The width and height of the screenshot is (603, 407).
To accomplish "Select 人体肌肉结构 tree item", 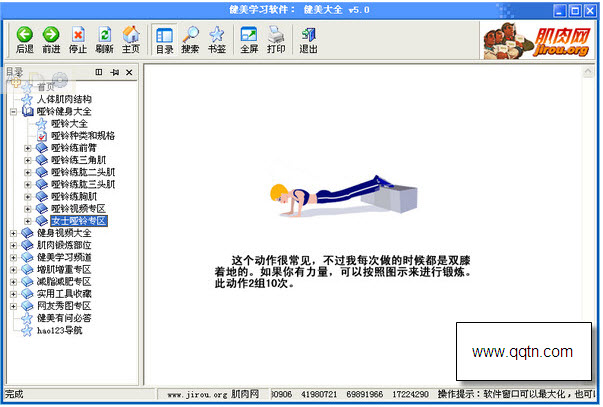I will 64,99.
